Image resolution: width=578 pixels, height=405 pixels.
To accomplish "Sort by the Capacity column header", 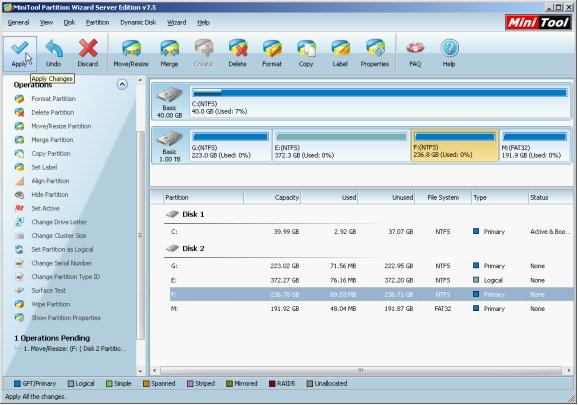I will click(x=272, y=198).
